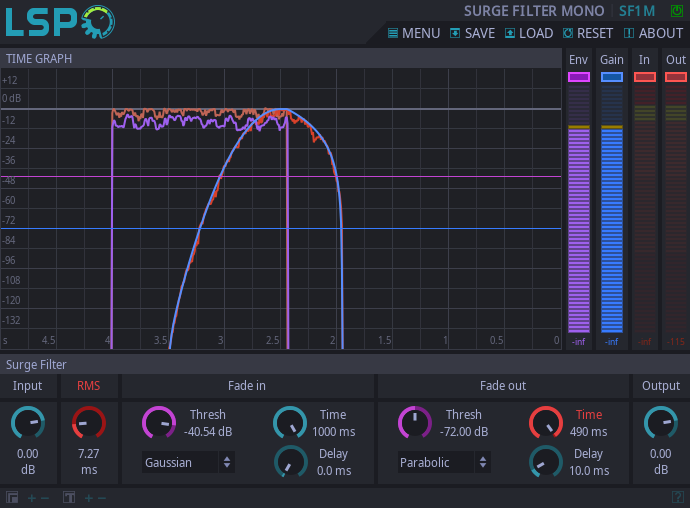Click the -115 Out meter reading

click(x=675, y=342)
